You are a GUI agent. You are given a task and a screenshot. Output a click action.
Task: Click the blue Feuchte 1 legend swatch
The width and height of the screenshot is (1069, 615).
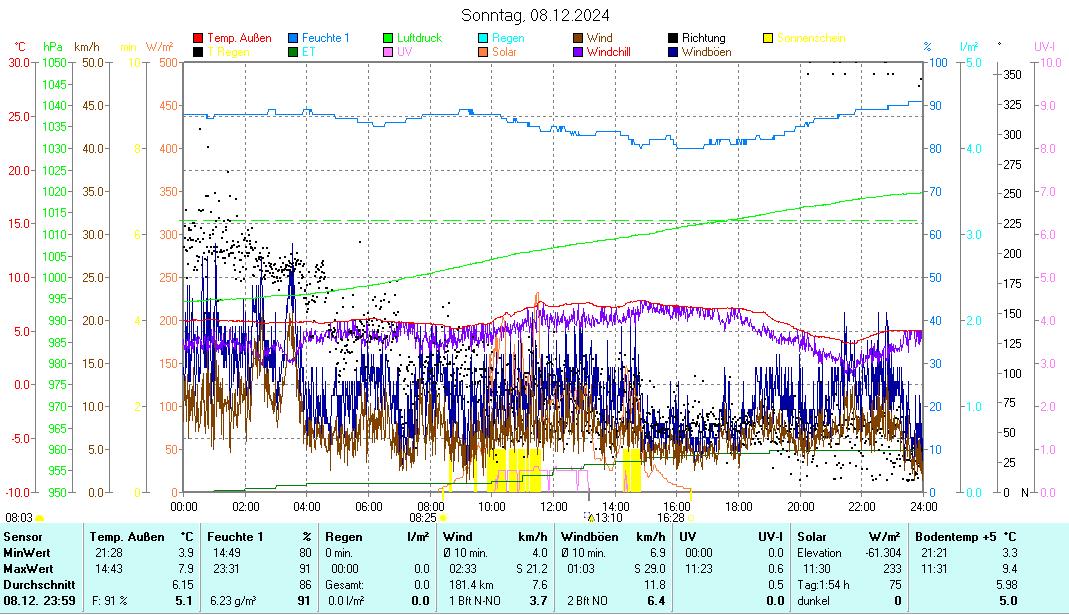[x=293, y=39]
